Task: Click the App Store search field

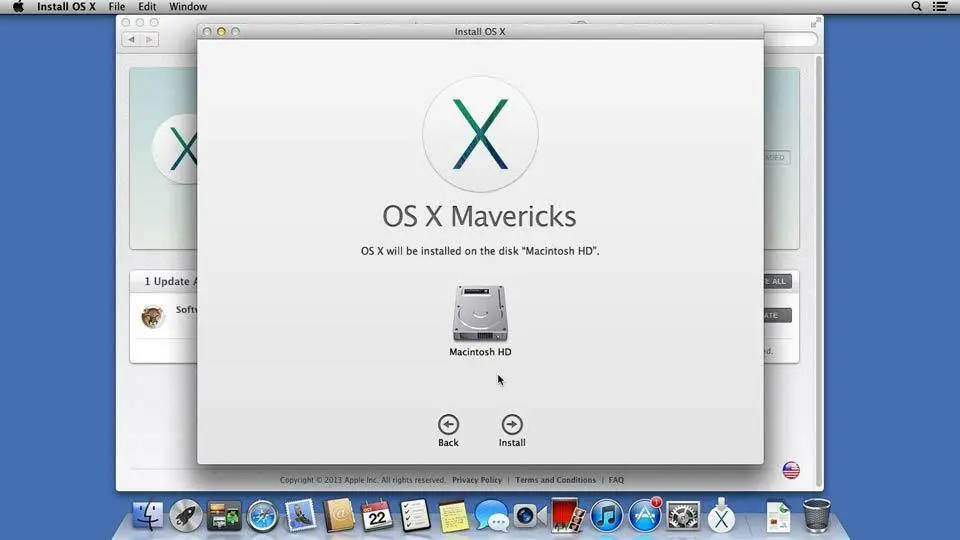Action: tap(790, 39)
